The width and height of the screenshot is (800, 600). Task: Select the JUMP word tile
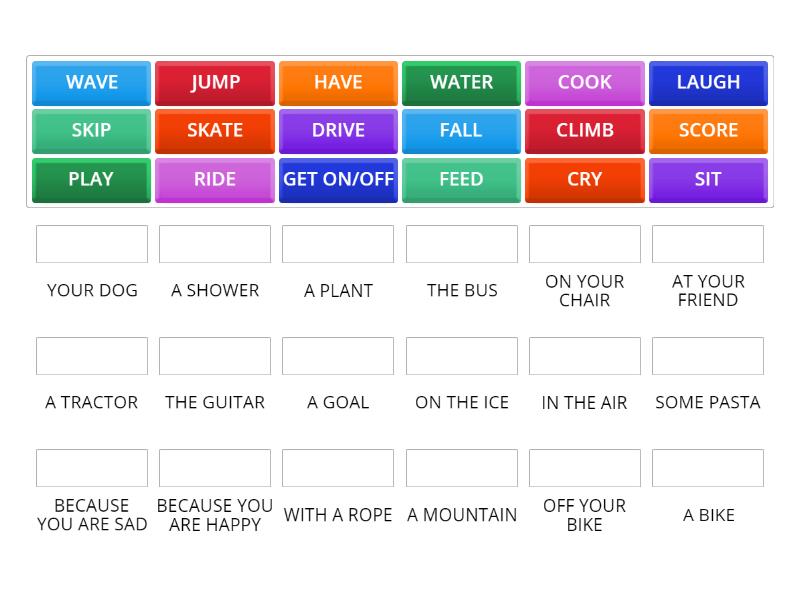click(x=214, y=83)
